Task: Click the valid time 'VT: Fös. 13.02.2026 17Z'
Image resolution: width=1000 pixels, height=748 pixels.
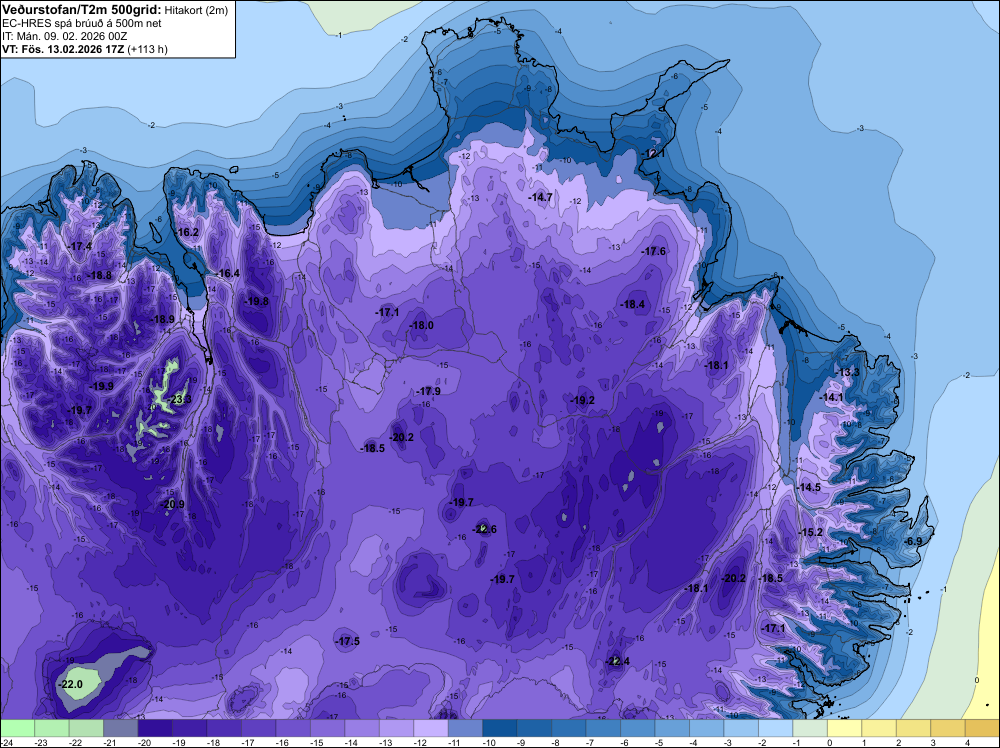Action: click(63, 49)
